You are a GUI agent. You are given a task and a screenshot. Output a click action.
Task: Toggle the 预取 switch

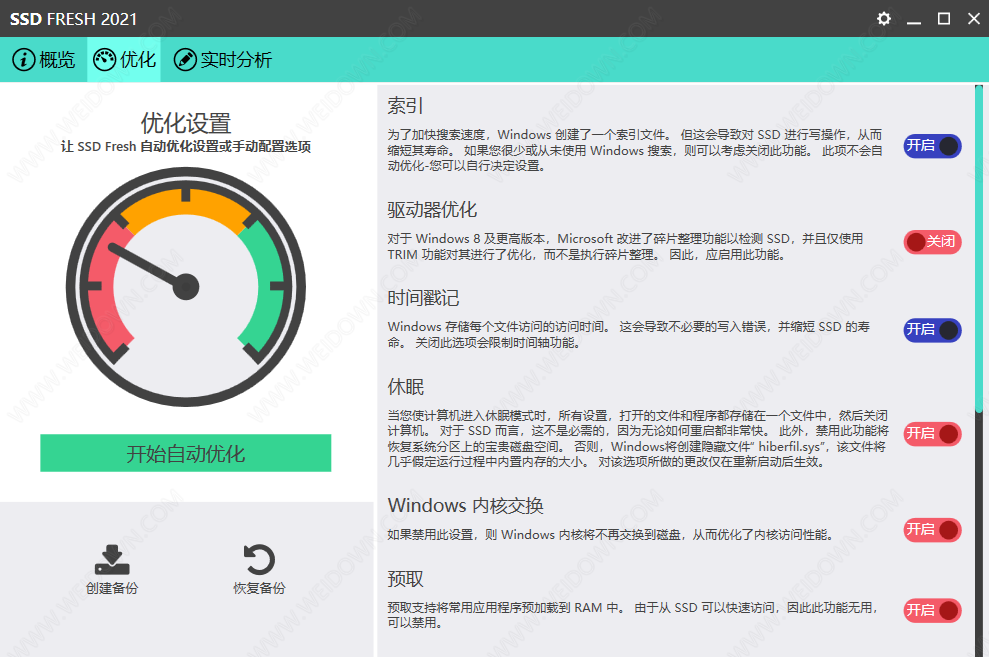coord(932,610)
